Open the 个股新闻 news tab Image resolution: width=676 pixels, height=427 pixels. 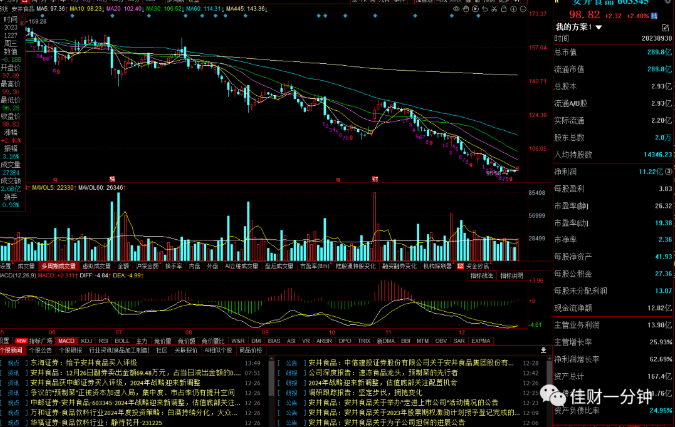[x=12, y=350]
